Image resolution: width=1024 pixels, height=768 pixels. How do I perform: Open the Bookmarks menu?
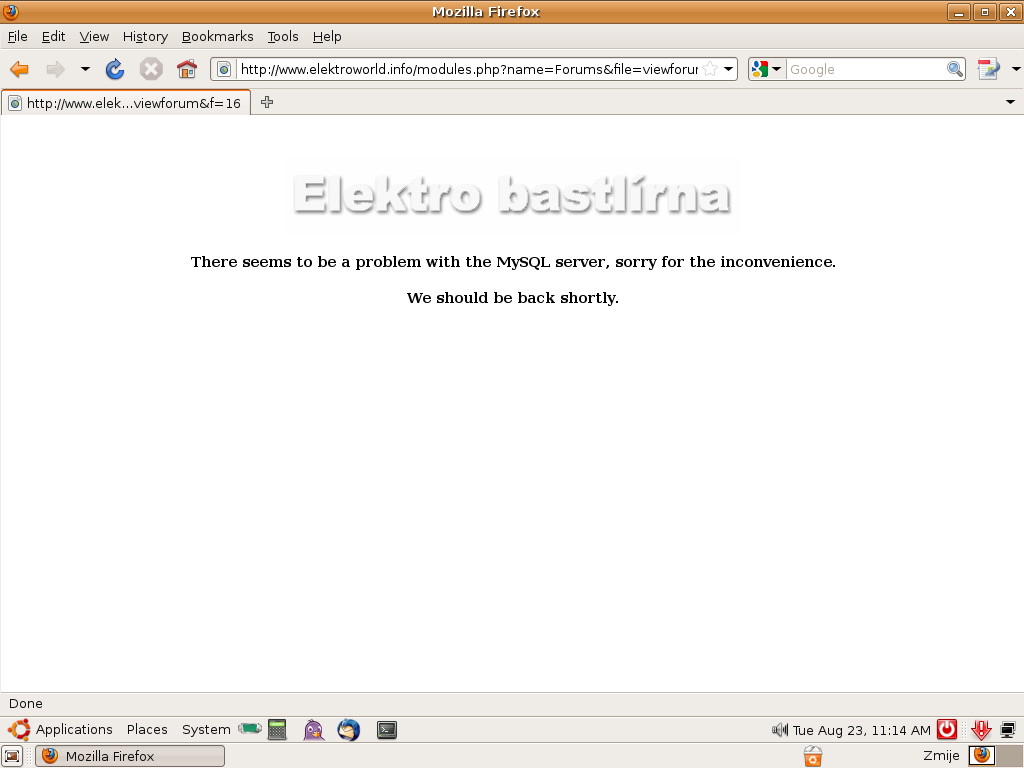coord(217,36)
